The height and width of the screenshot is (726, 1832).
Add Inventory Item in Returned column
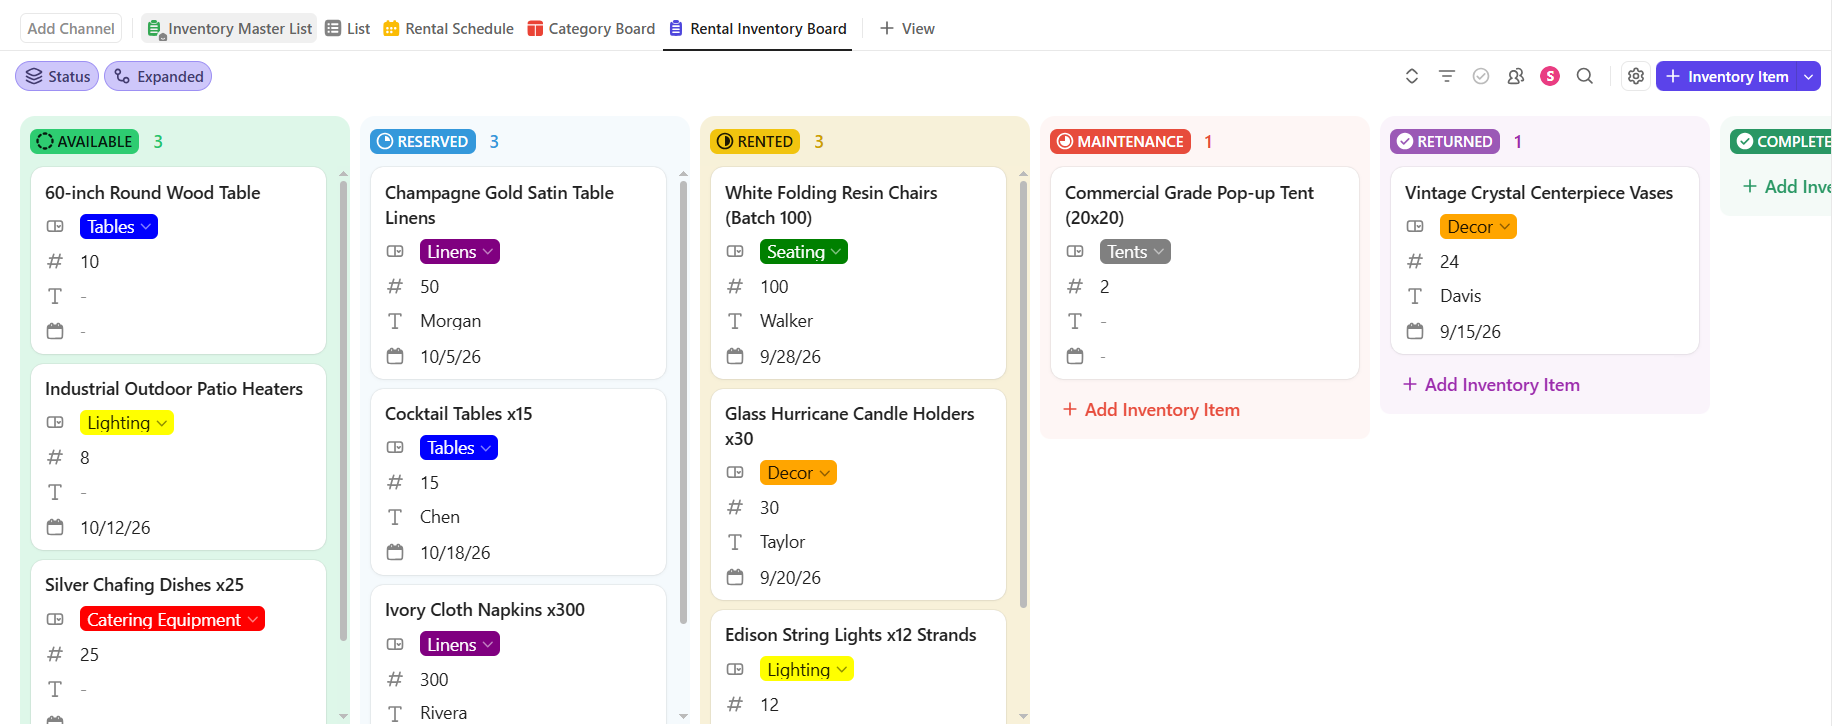(x=1491, y=385)
